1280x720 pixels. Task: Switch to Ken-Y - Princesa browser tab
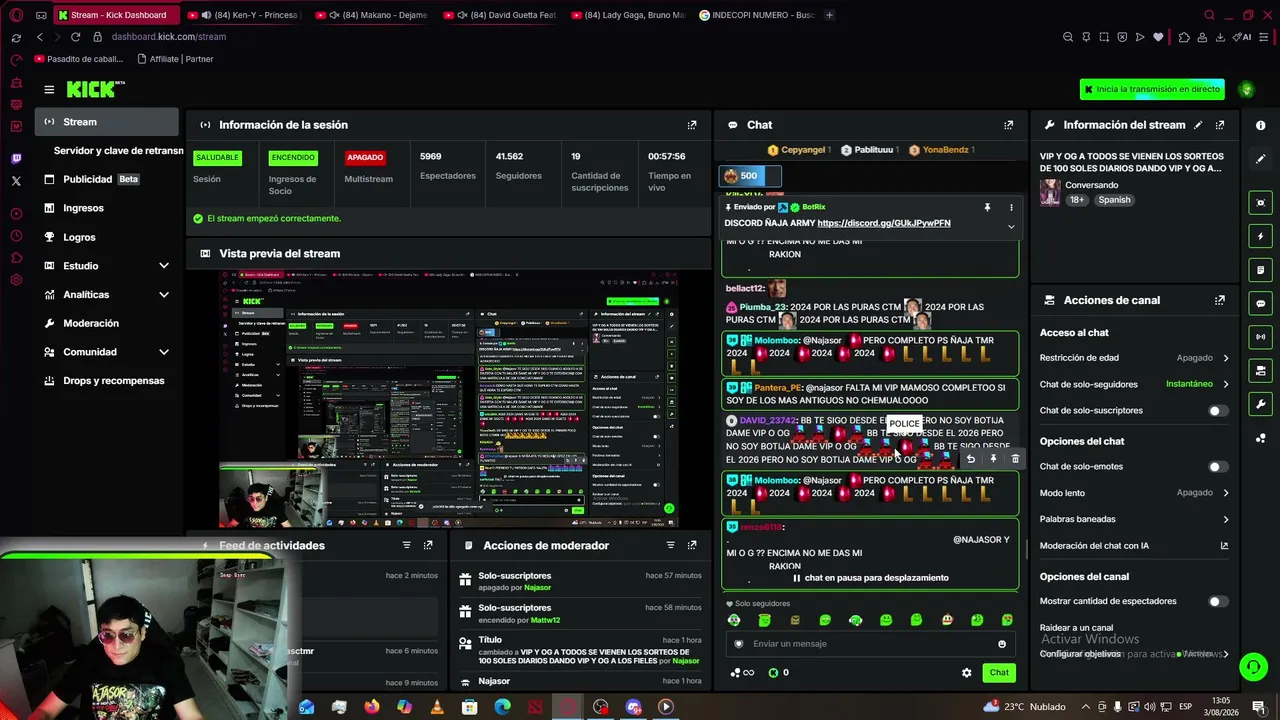click(244, 15)
